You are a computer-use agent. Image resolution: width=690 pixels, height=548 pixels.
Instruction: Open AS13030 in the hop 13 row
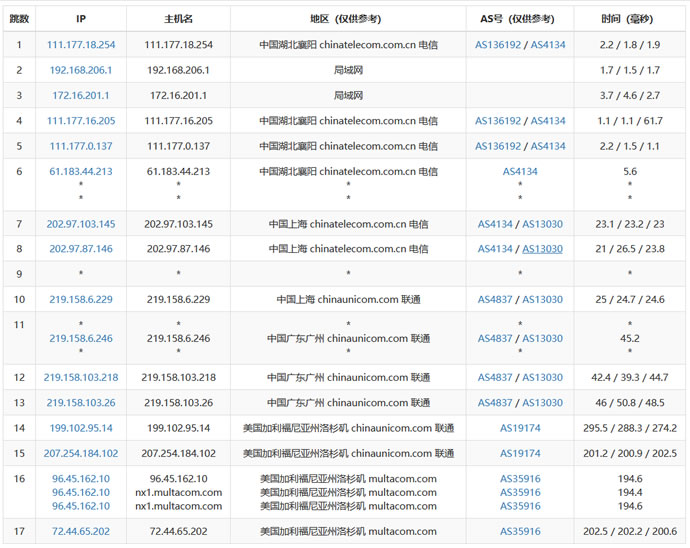[x=543, y=403]
